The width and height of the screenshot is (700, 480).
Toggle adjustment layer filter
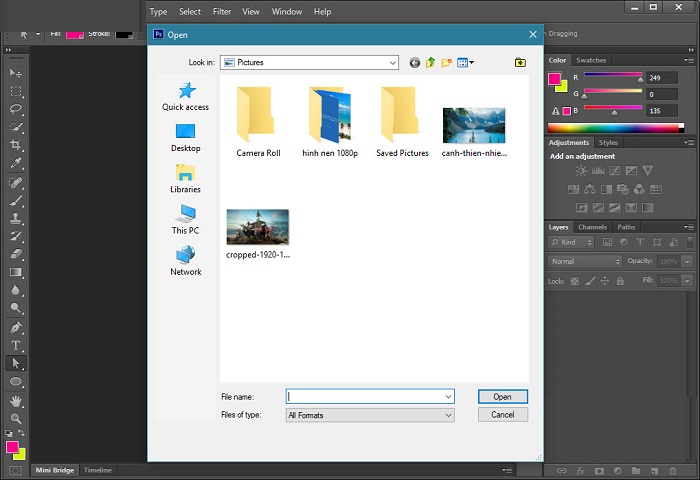click(624, 242)
